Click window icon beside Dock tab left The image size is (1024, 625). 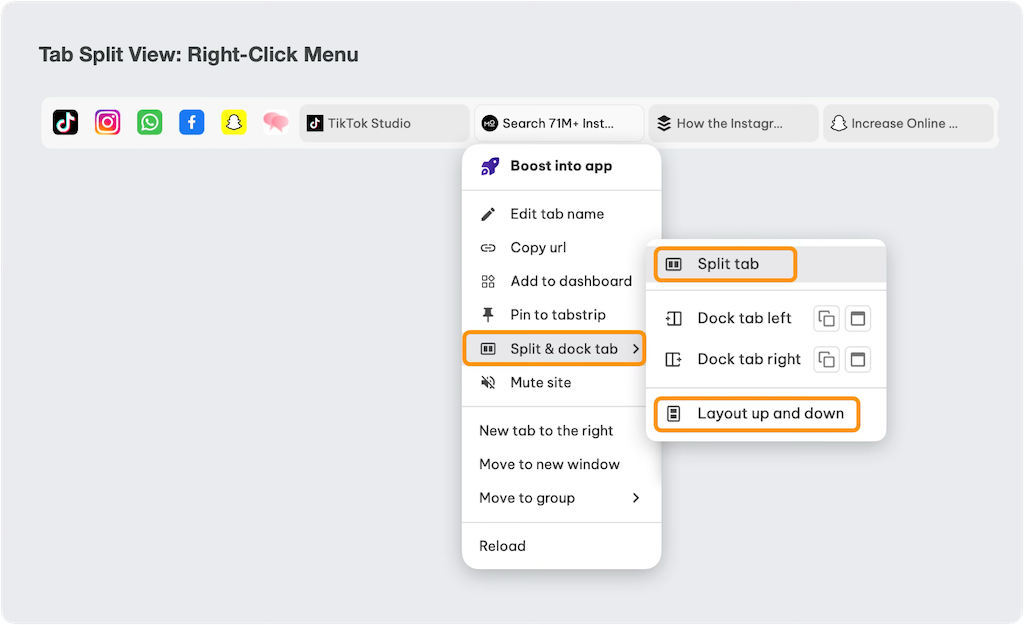[858, 319]
